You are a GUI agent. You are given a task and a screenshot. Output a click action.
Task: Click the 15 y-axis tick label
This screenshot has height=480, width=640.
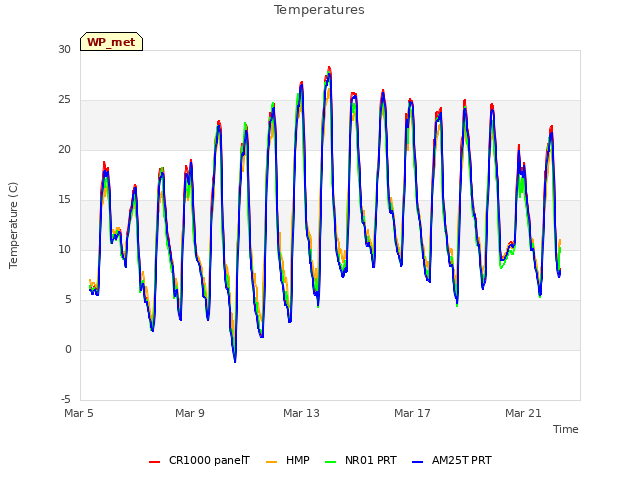(64, 200)
